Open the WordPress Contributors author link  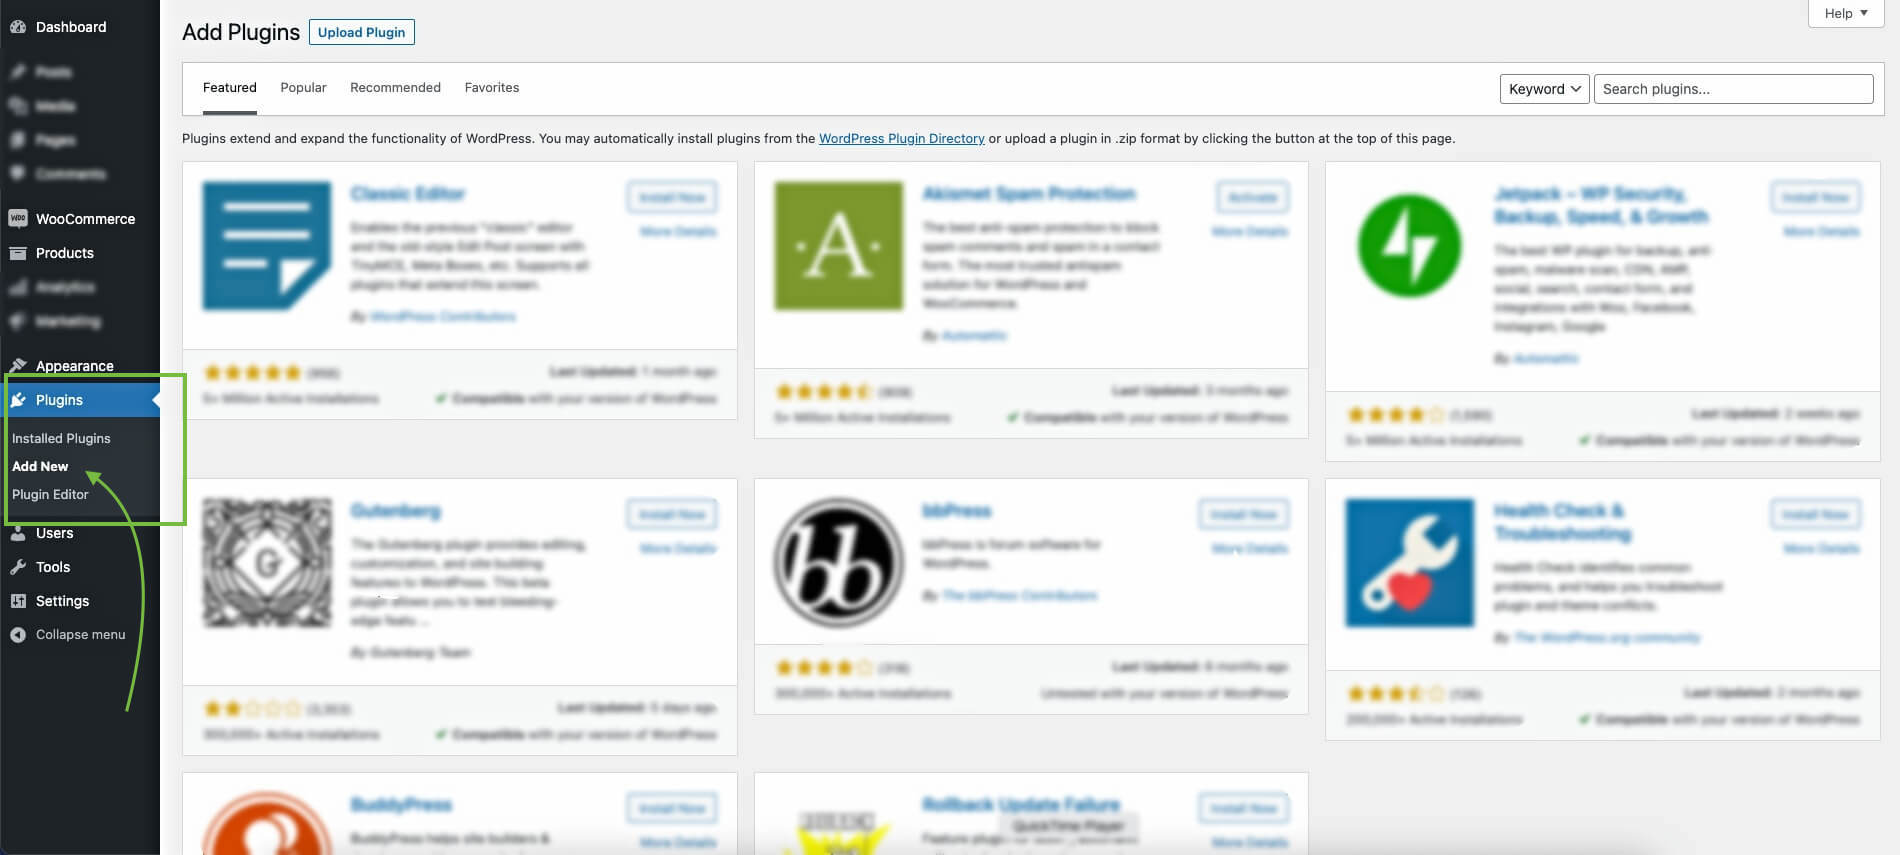pos(443,317)
